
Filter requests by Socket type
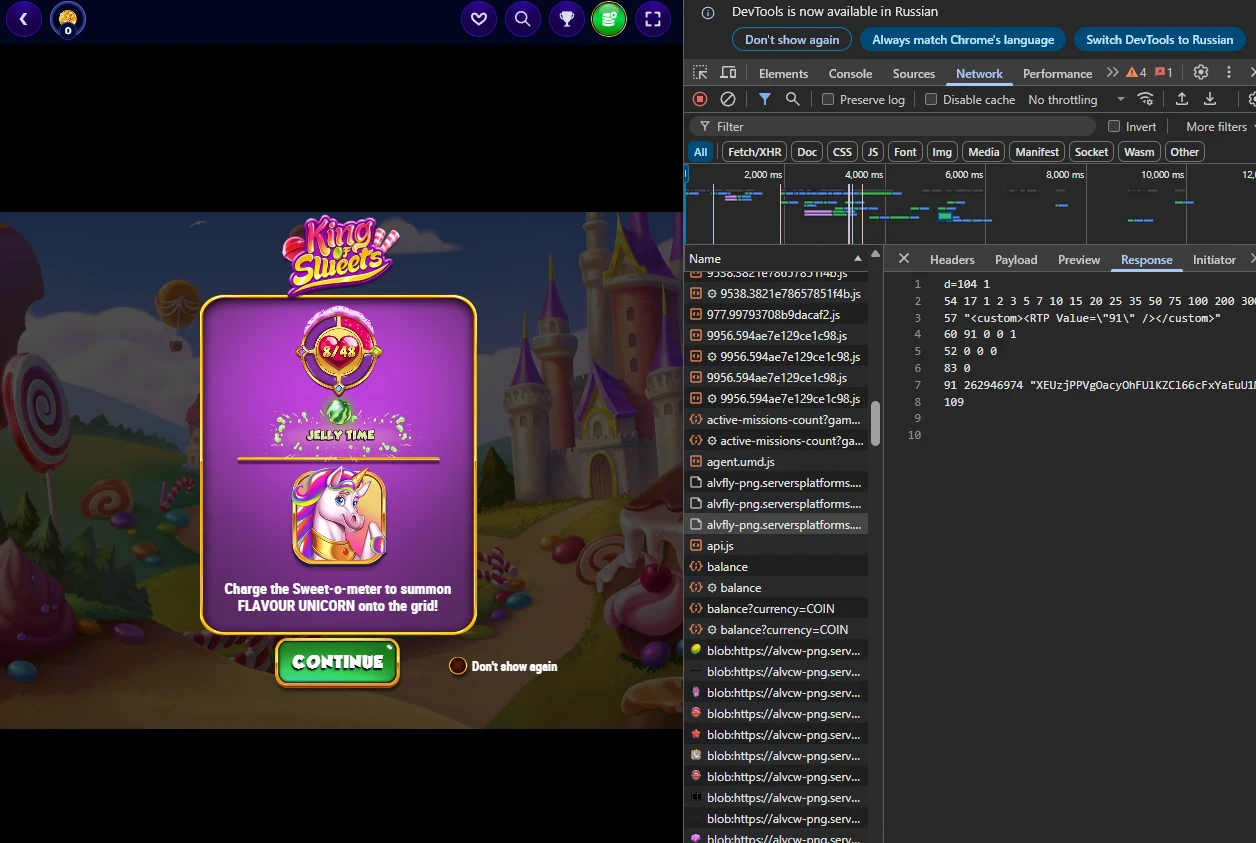pyautogui.click(x=1091, y=152)
